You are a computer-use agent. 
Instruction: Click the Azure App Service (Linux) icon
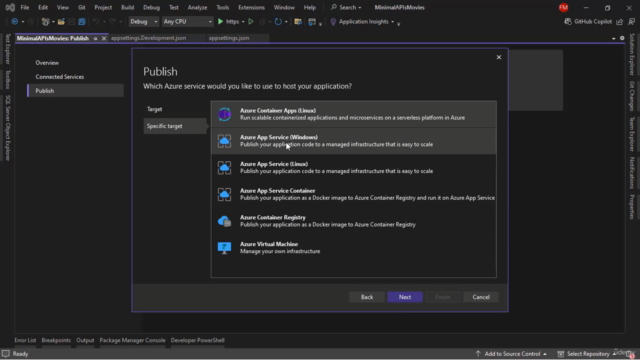point(224,168)
